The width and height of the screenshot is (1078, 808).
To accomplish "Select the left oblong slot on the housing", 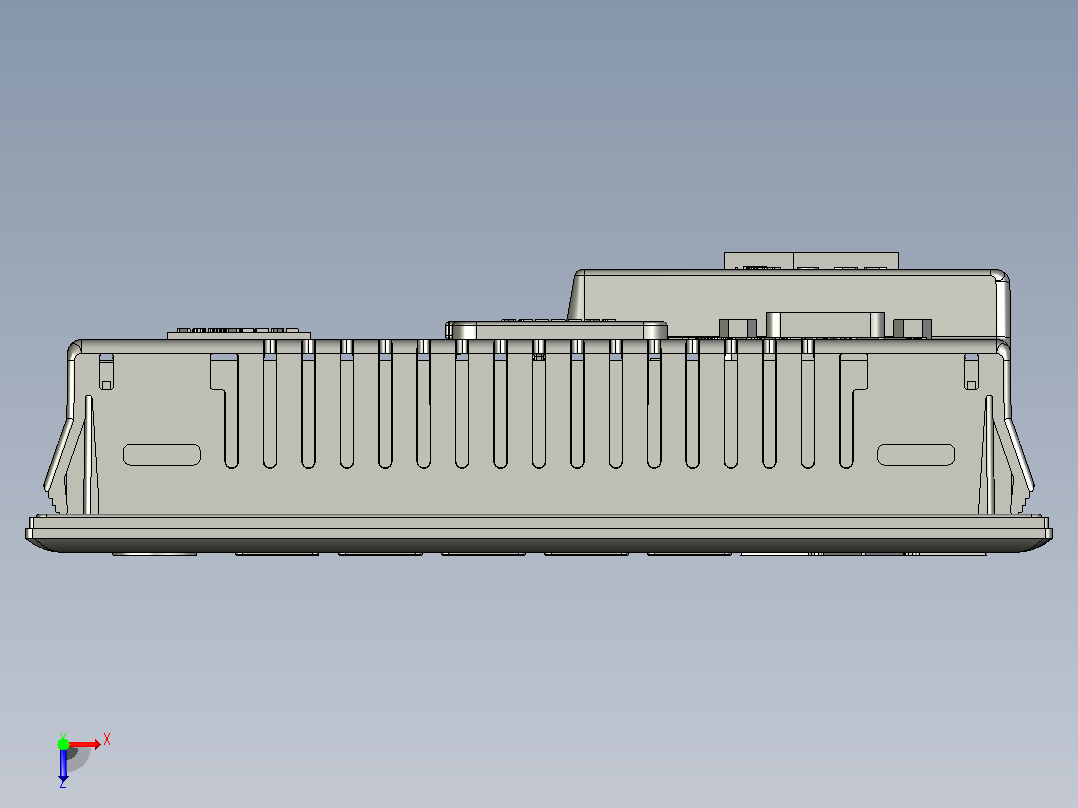I will [162, 455].
